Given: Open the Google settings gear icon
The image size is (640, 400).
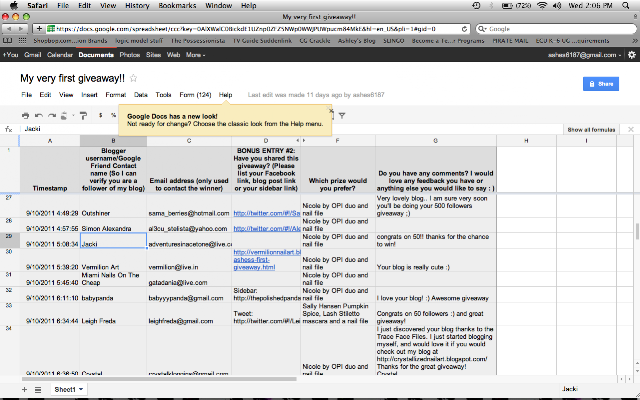Looking at the screenshot, I should (x=631, y=55).
